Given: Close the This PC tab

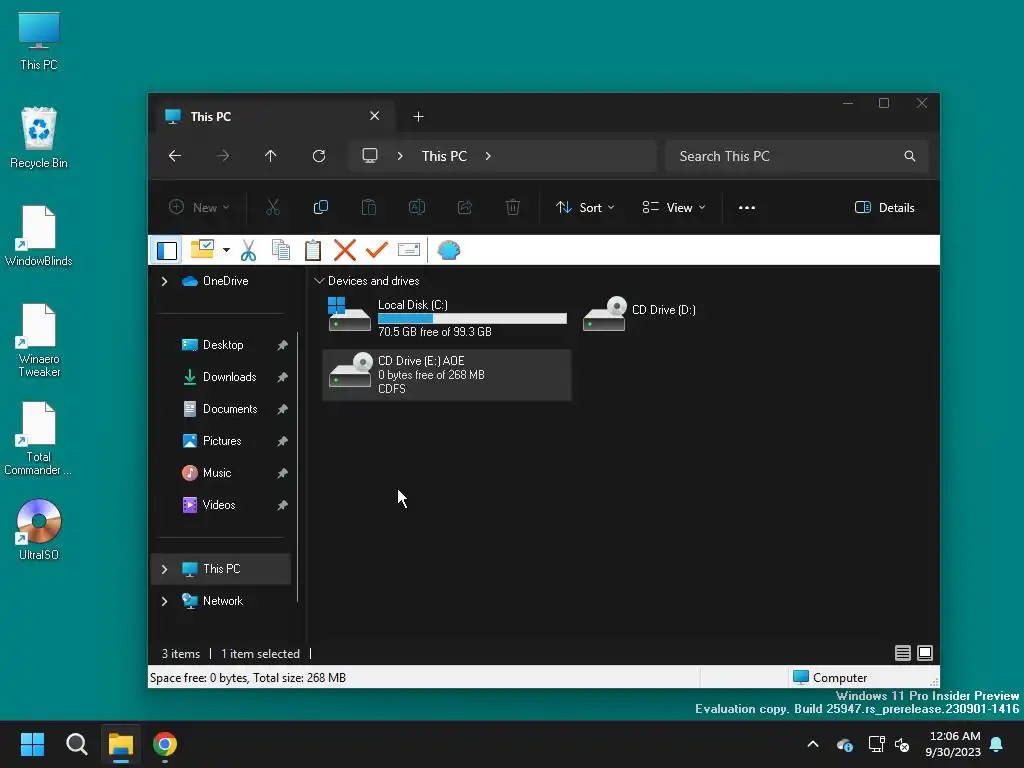Looking at the screenshot, I should [x=374, y=116].
